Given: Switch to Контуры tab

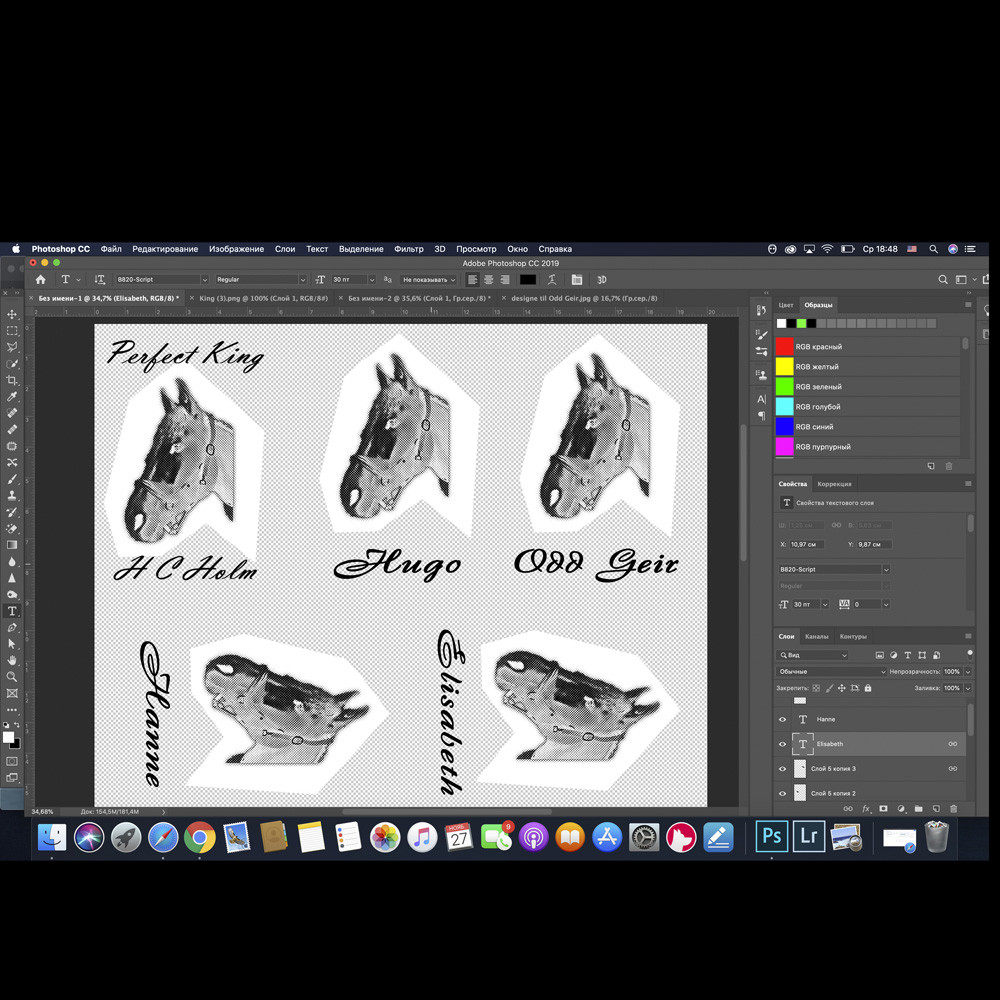Looking at the screenshot, I should point(853,636).
